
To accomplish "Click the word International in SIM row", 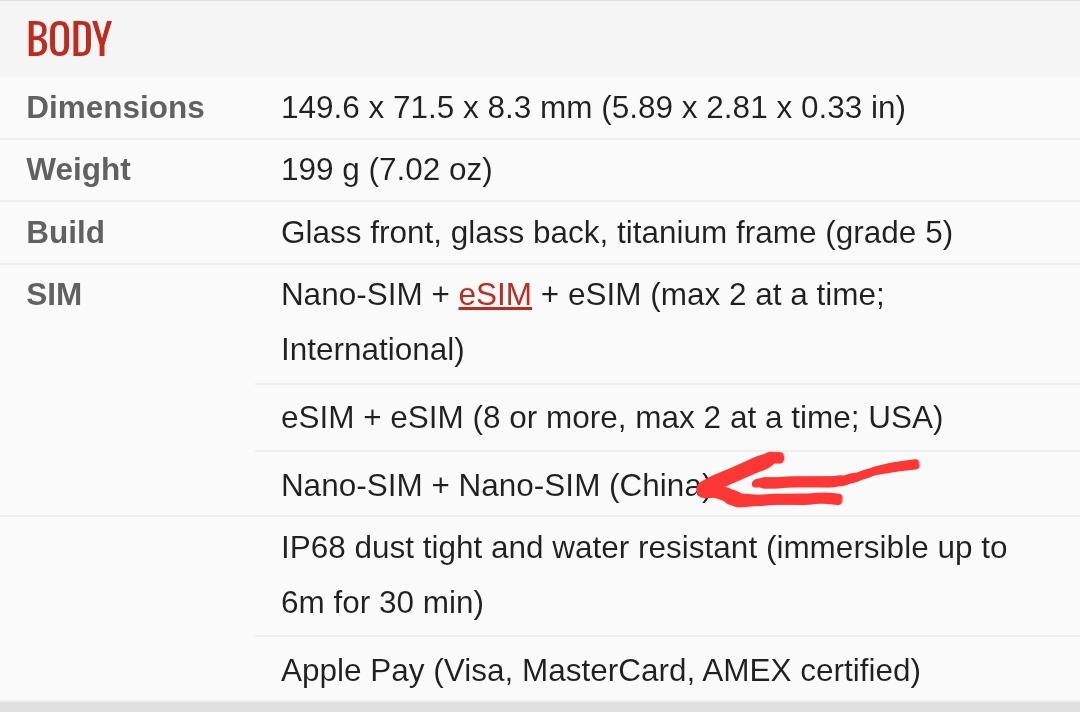I will [x=373, y=350].
